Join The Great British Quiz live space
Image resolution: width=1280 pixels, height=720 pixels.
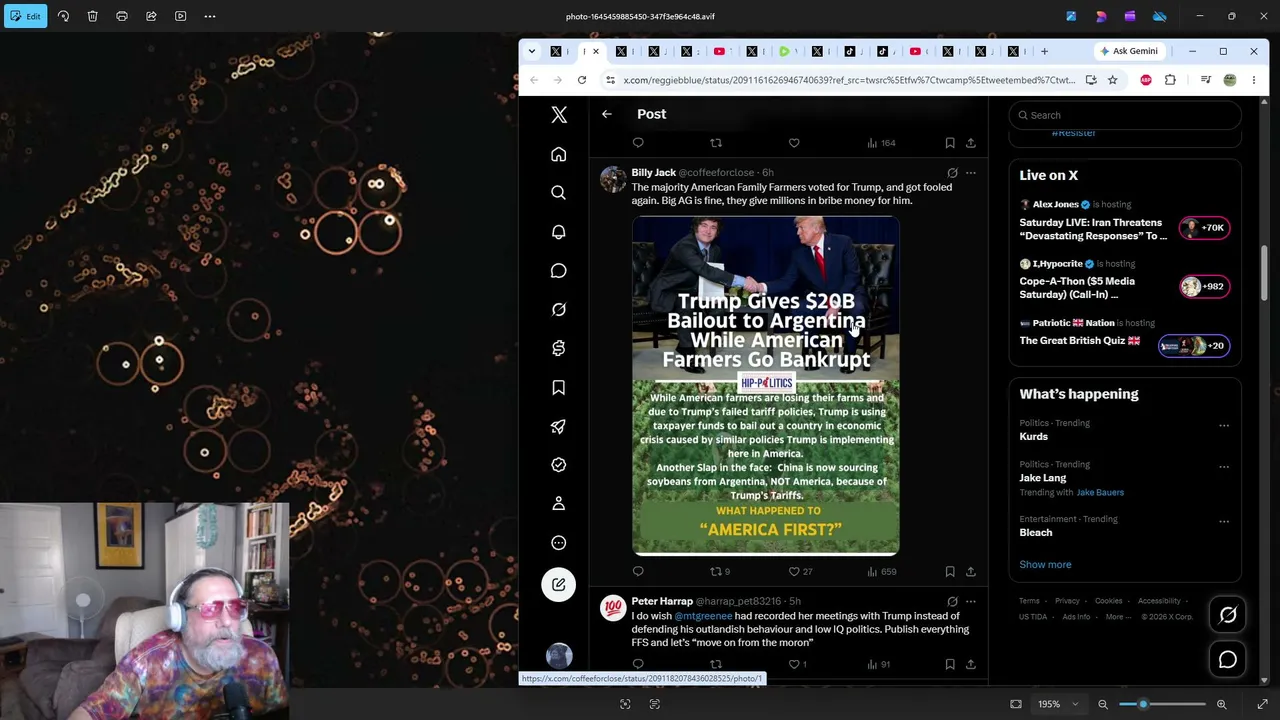(1193, 346)
